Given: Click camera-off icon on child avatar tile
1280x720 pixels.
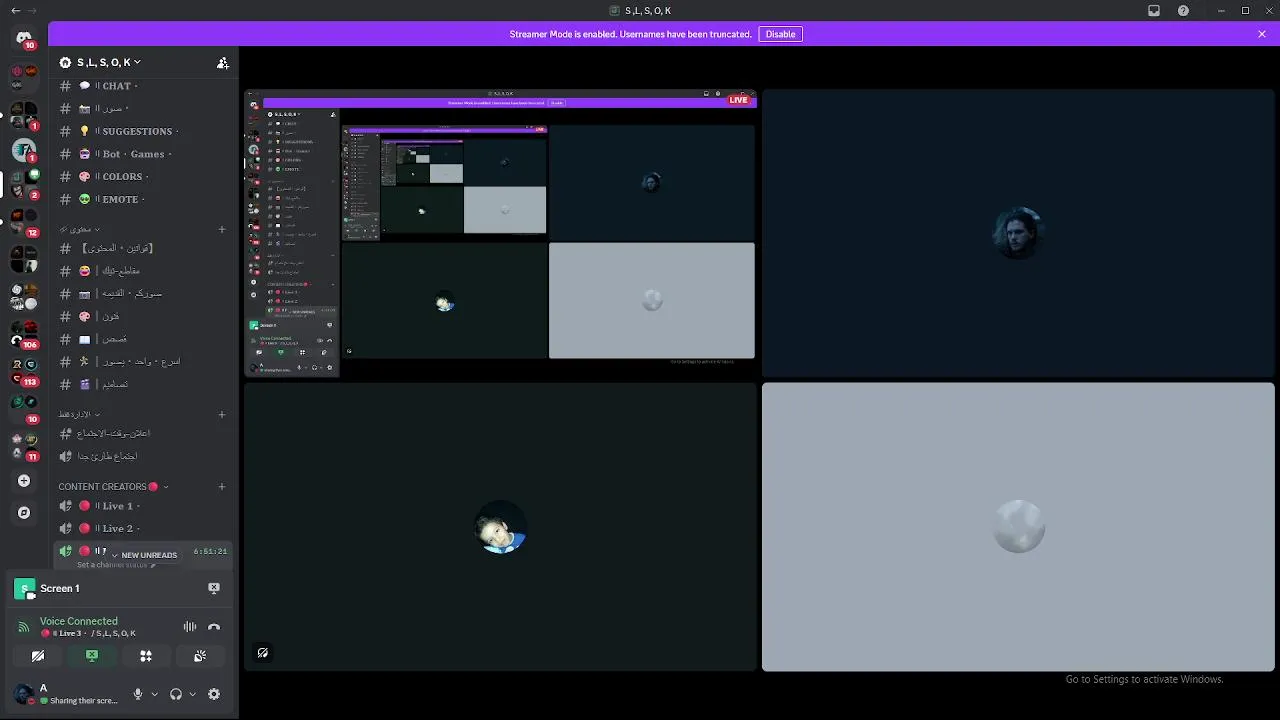Looking at the screenshot, I should 262,653.
